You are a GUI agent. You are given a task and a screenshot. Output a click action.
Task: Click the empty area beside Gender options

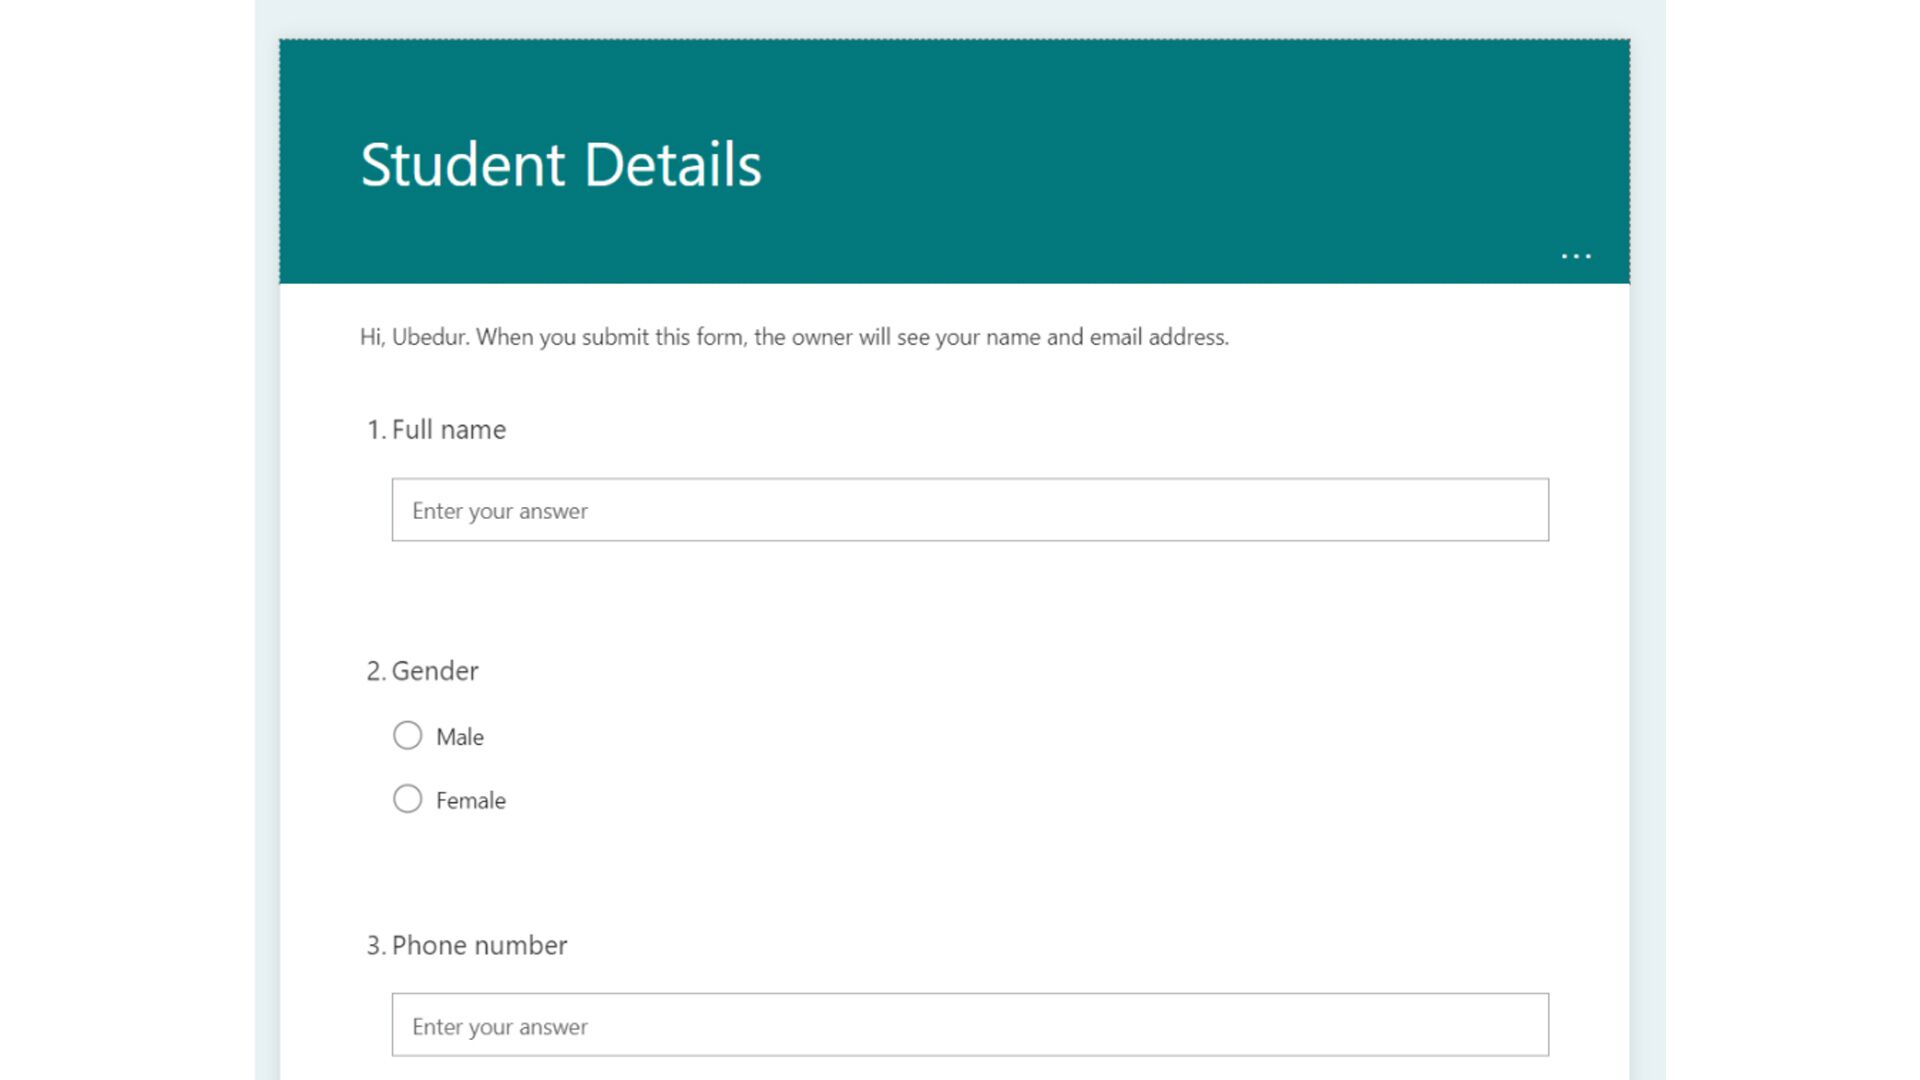(1000, 768)
